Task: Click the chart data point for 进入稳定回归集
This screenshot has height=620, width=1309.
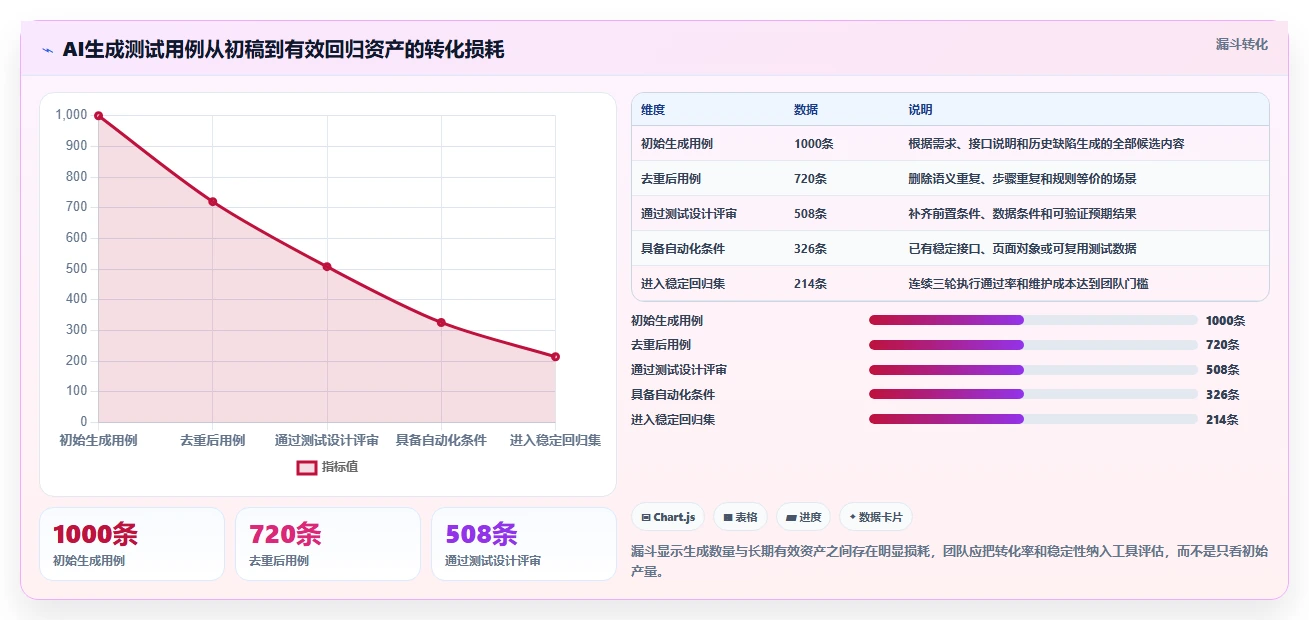Action: pyautogui.click(x=555, y=357)
